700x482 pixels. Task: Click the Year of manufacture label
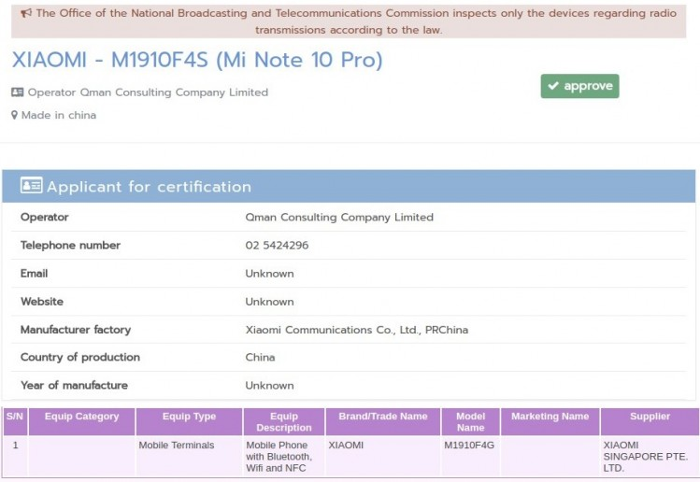click(74, 386)
